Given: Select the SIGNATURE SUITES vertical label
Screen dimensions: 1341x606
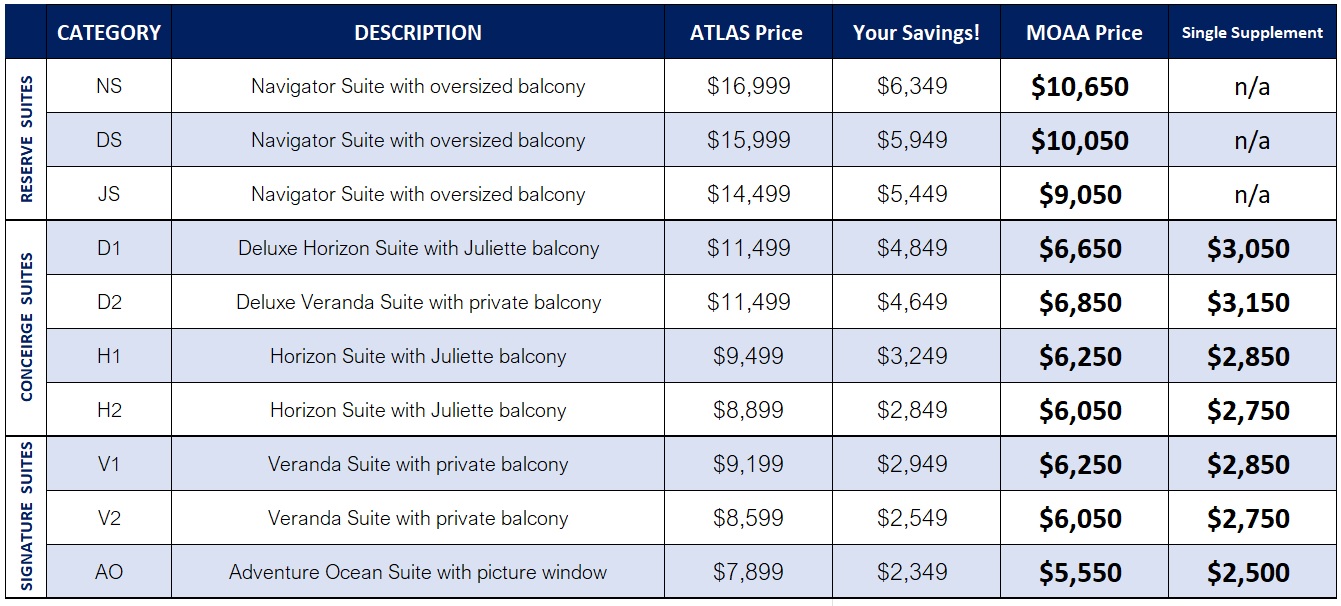Looking at the screenshot, I should click(x=26, y=517).
